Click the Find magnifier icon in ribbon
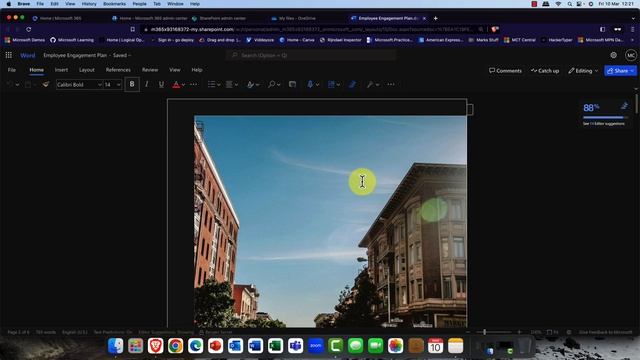 pos(271,84)
